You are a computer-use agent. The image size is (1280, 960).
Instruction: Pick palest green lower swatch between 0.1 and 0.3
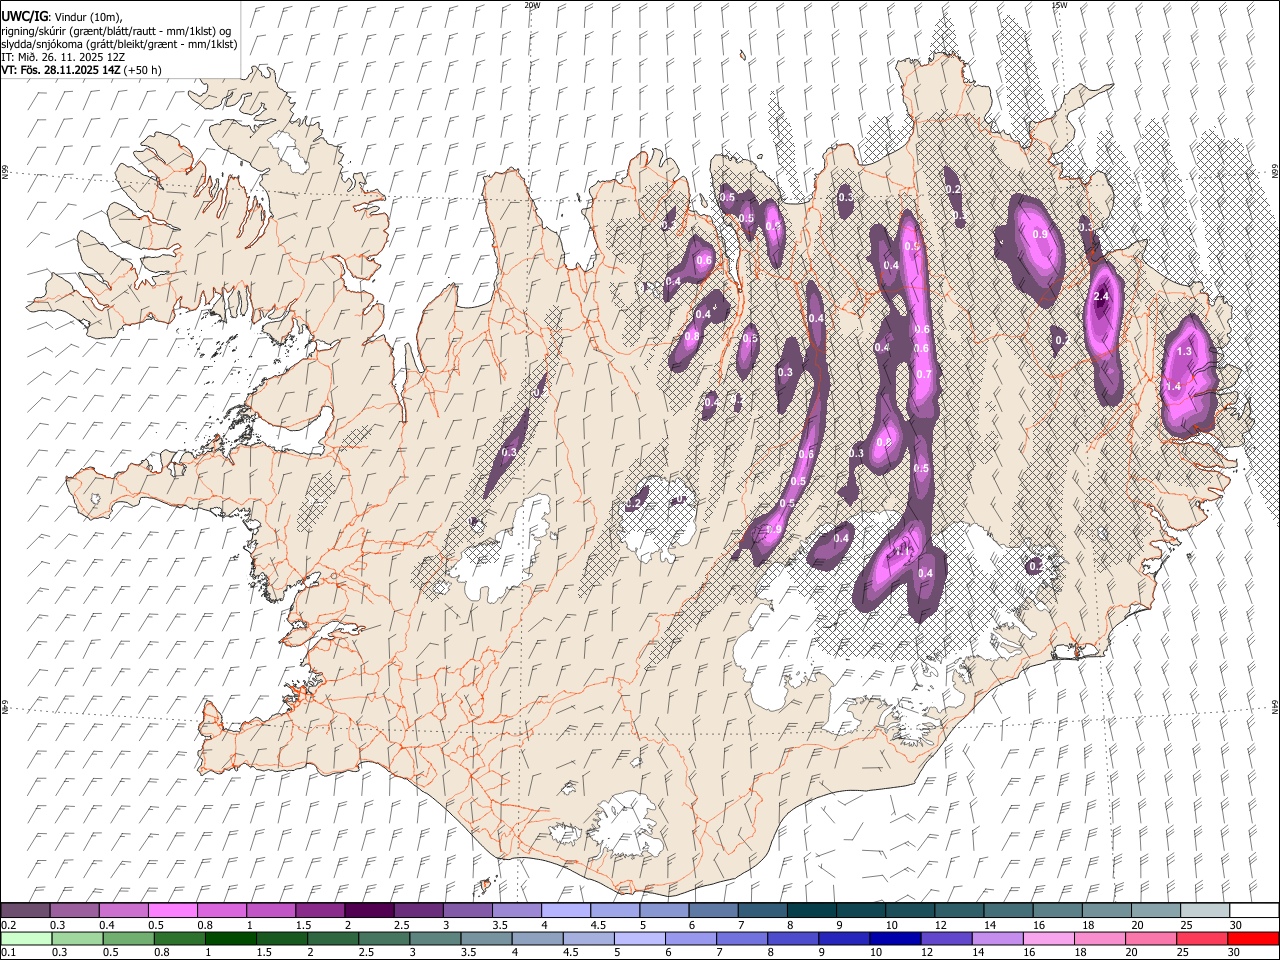tap(27, 938)
